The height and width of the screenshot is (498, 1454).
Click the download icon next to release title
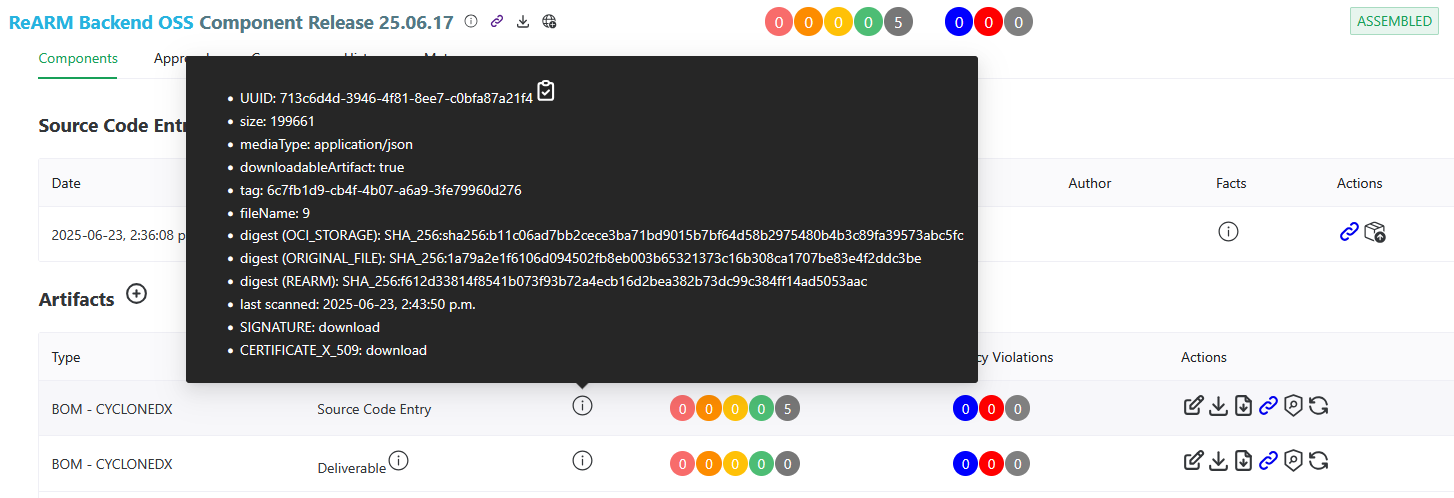pyautogui.click(x=523, y=21)
